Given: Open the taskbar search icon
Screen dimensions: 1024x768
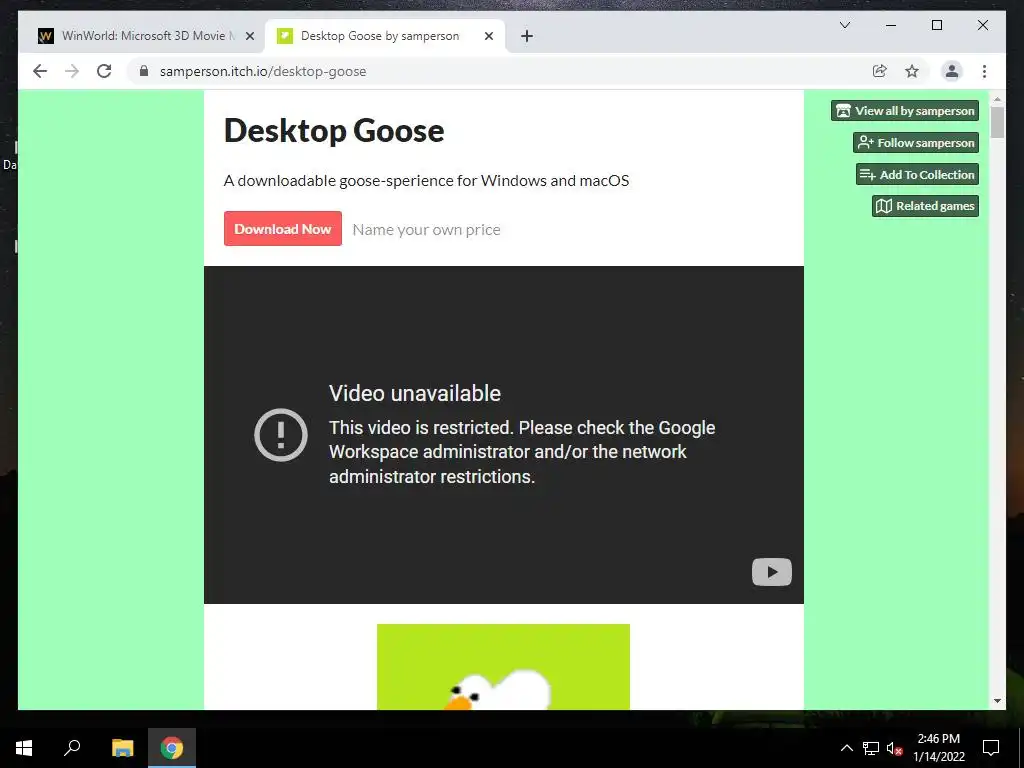Looking at the screenshot, I should pos(72,747).
